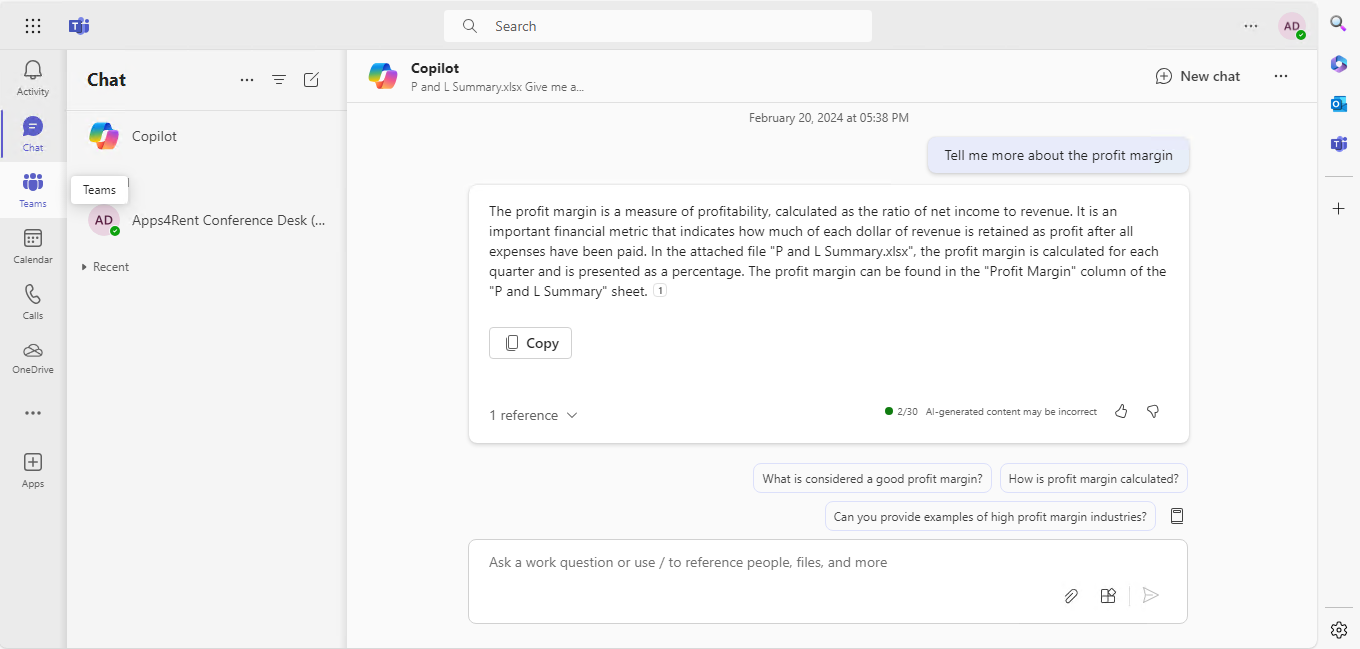The width and height of the screenshot is (1360, 649).
Task: Click the thumbs up feedback icon
Action: (x=1121, y=411)
